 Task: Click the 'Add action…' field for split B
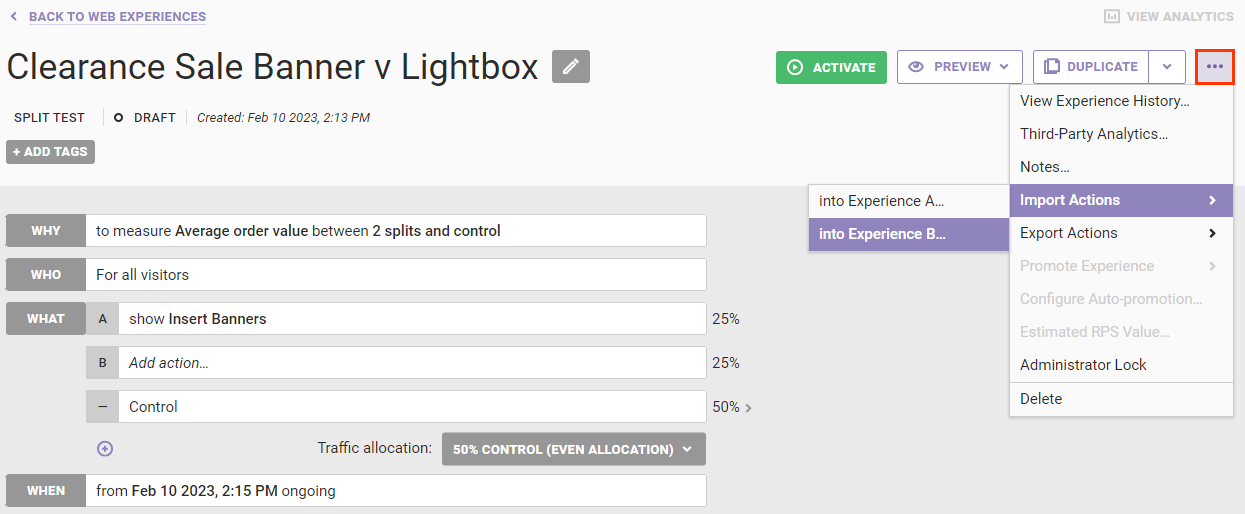point(412,363)
